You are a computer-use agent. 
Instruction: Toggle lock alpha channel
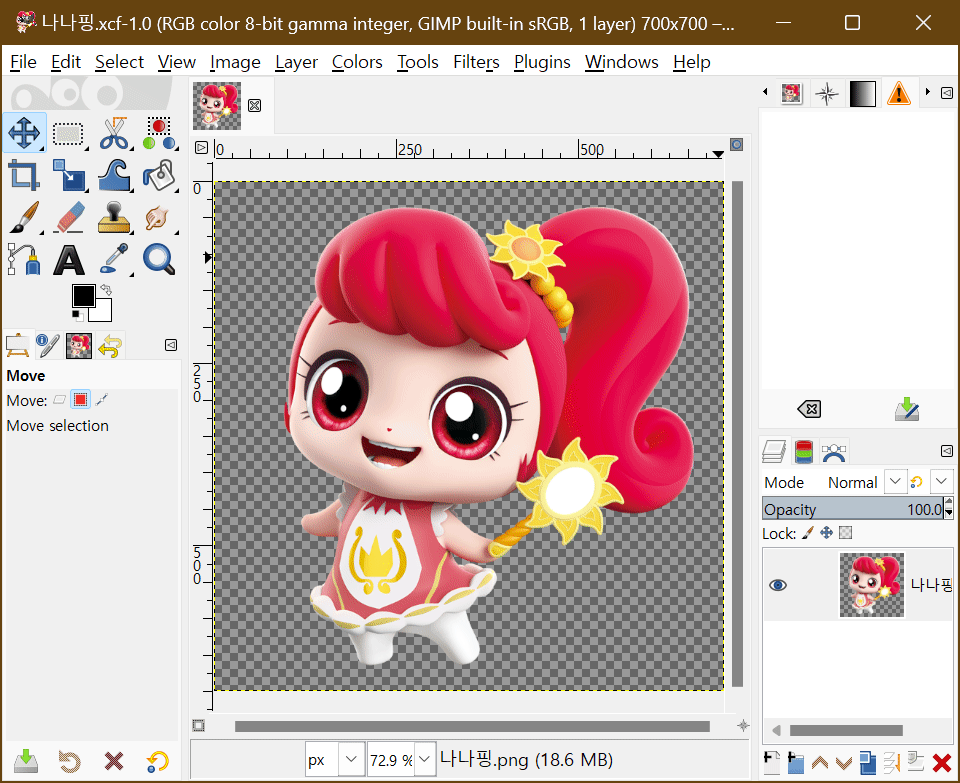(x=846, y=533)
